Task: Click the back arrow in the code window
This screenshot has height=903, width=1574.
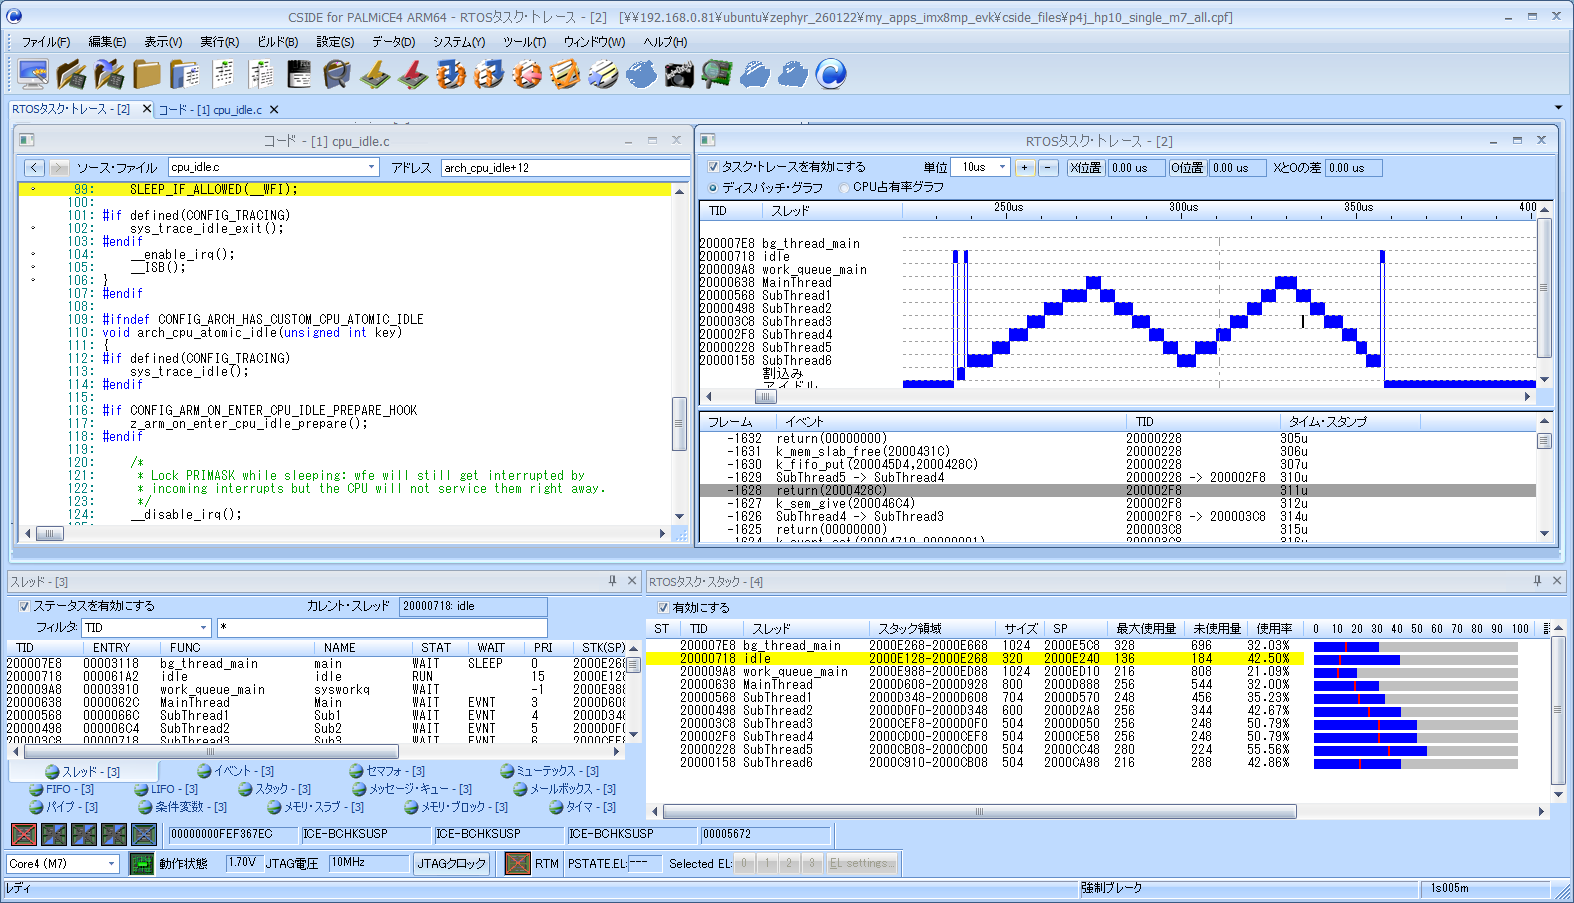Action: pyautogui.click(x=34, y=168)
